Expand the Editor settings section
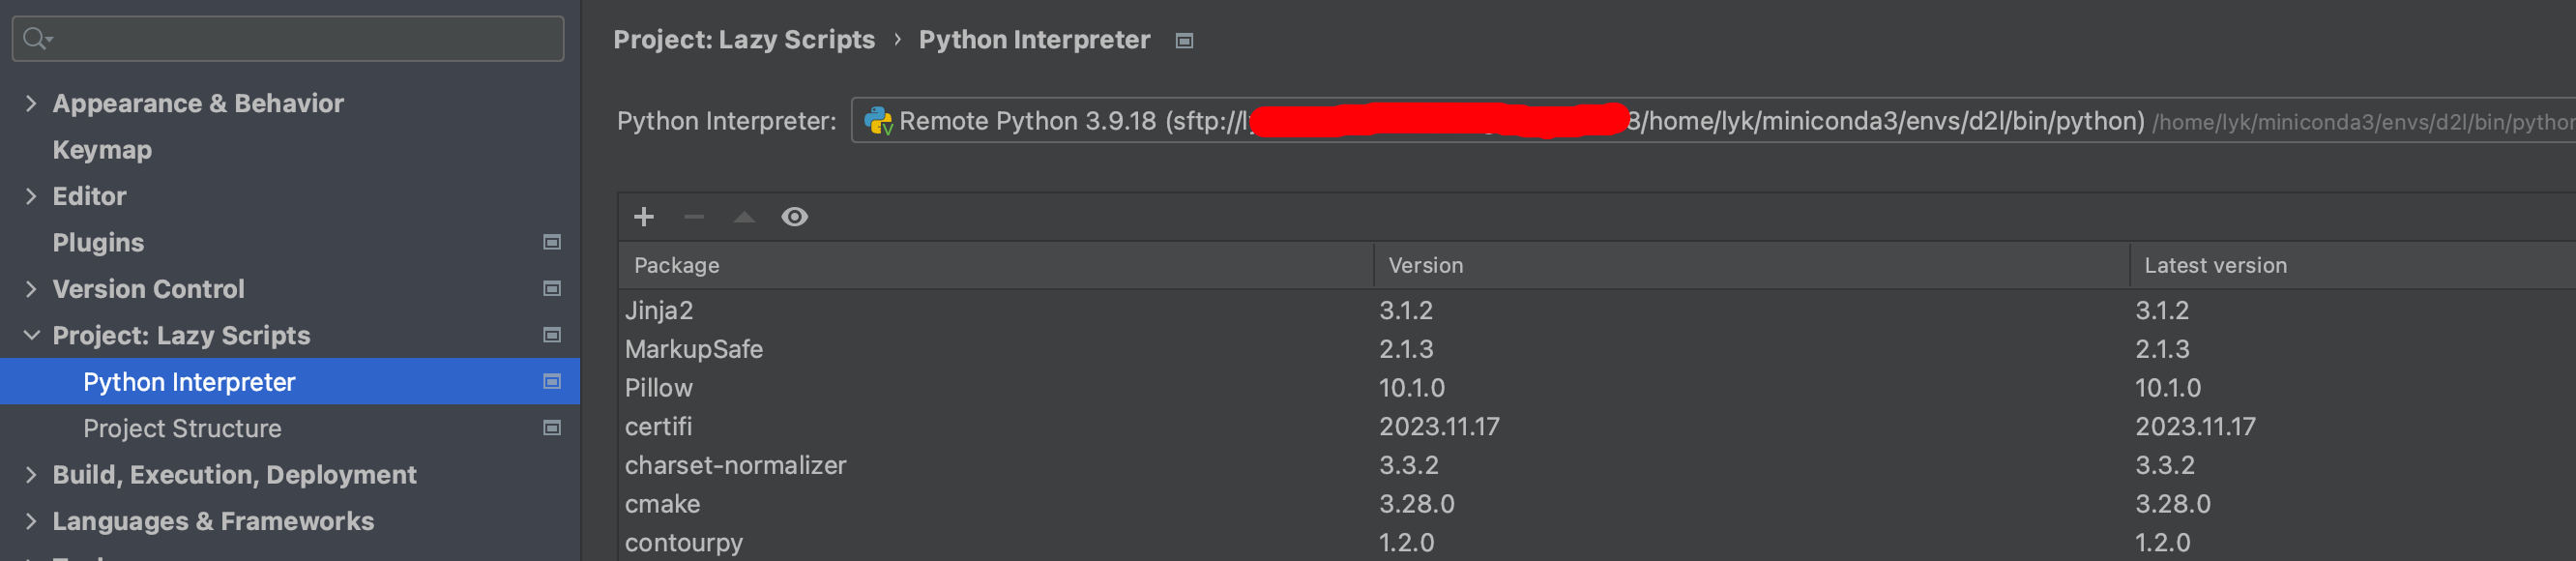The height and width of the screenshot is (561, 2576). click(x=31, y=196)
